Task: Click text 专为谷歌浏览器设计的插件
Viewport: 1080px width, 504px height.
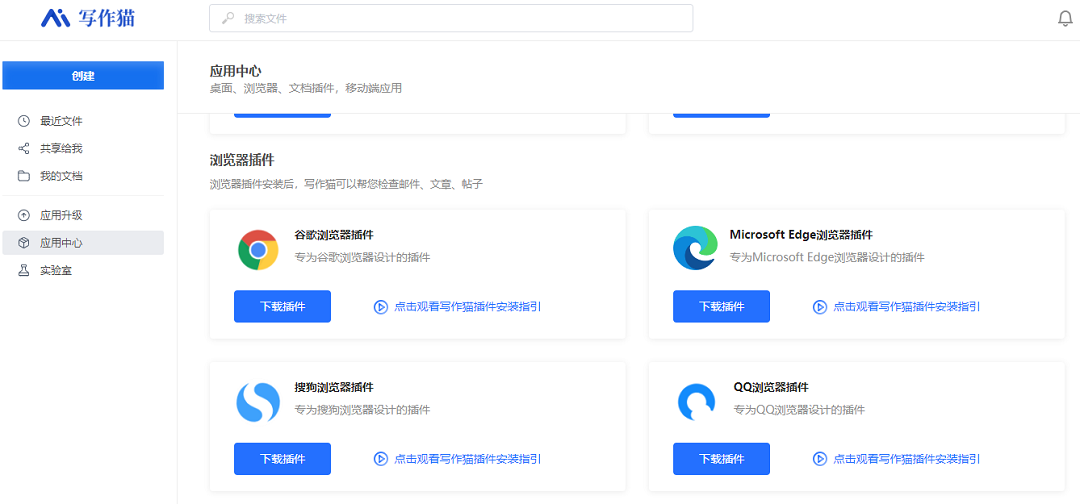Action: click(x=362, y=258)
